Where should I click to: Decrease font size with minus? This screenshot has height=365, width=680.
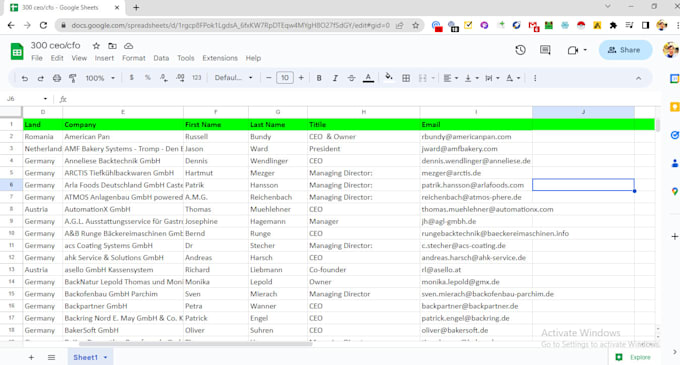pyautogui.click(x=268, y=78)
